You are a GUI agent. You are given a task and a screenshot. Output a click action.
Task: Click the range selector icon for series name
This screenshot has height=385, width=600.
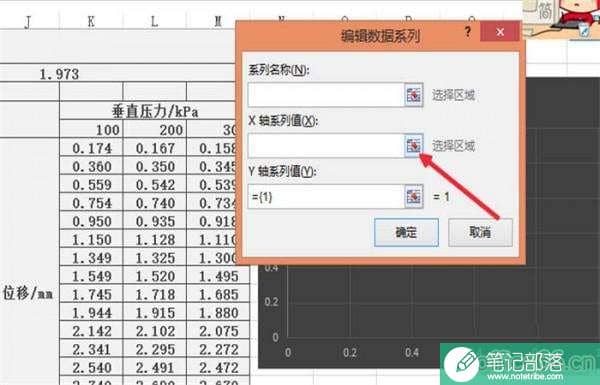coord(414,95)
